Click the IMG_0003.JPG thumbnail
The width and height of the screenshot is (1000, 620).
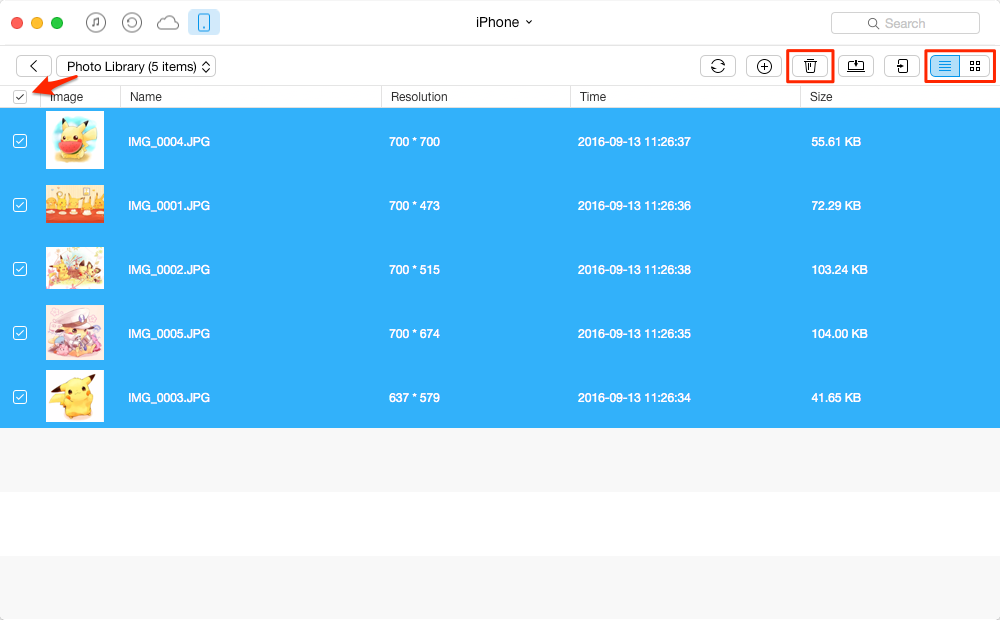pyautogui.click(x=75, y=396)
